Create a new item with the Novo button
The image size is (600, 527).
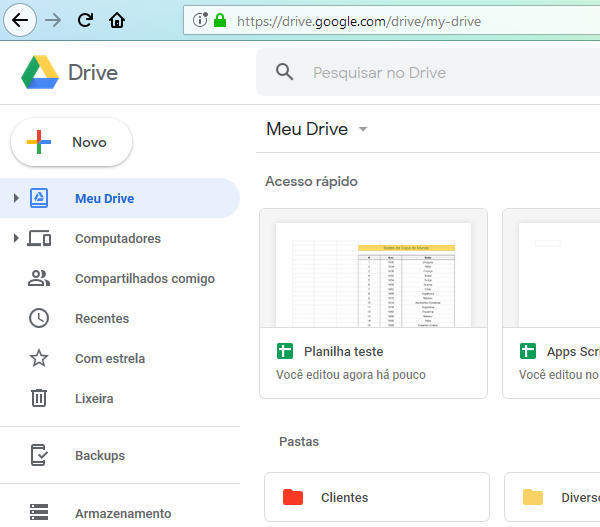coord(72,142)
